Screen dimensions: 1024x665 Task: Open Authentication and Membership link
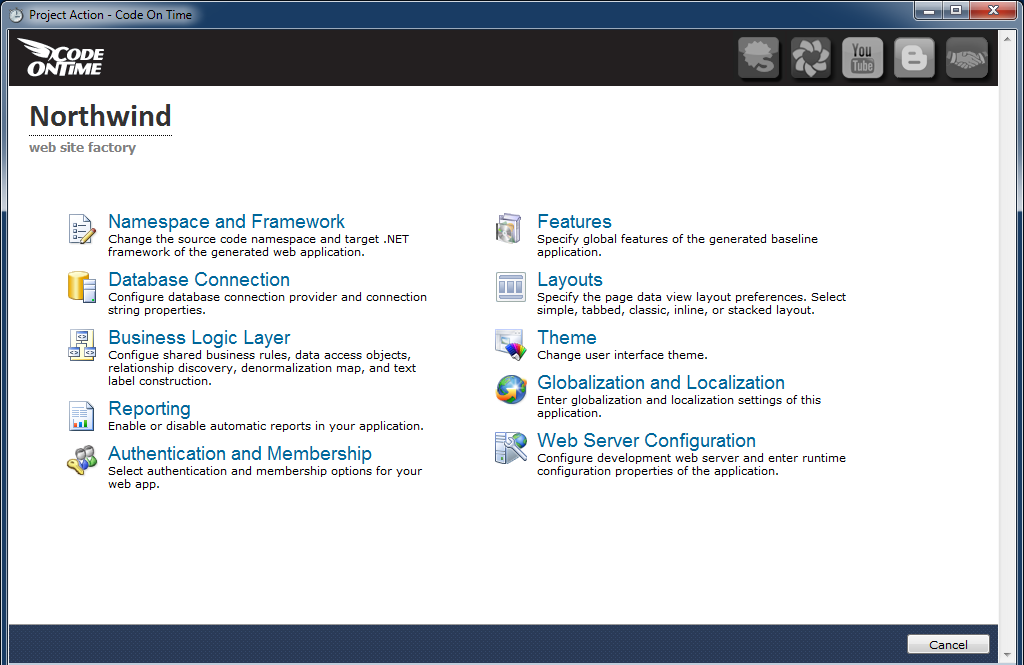click(240, 453)
